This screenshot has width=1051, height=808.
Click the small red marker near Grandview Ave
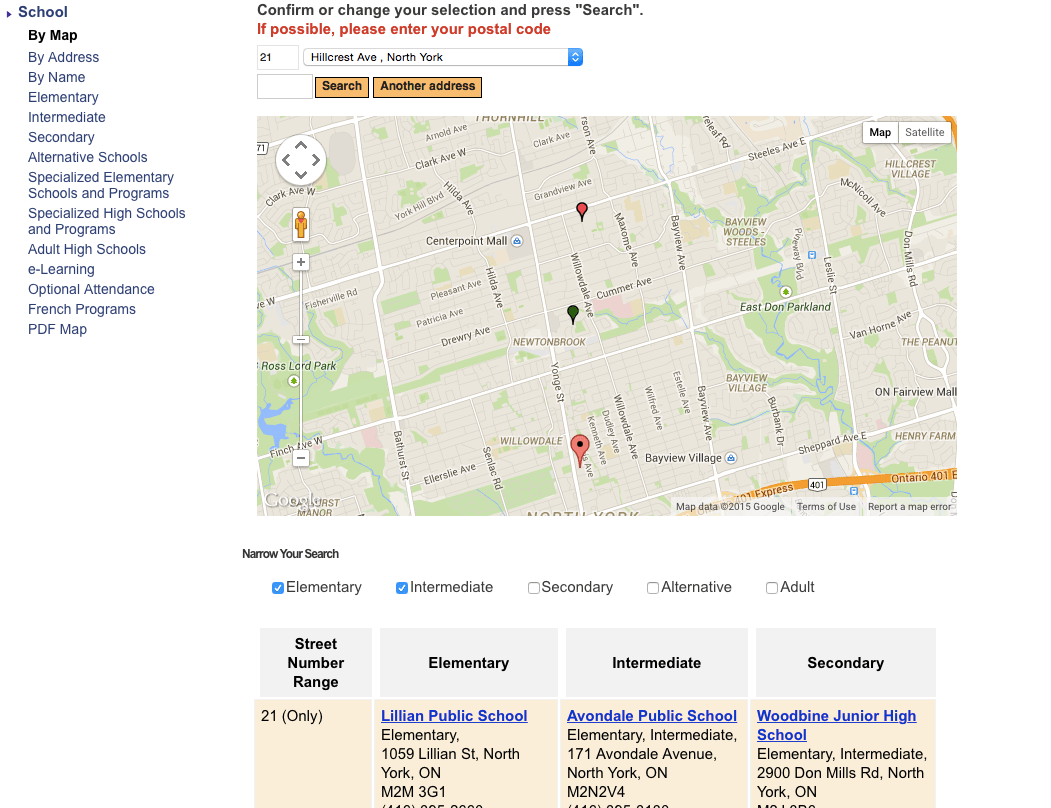(582, 212)
